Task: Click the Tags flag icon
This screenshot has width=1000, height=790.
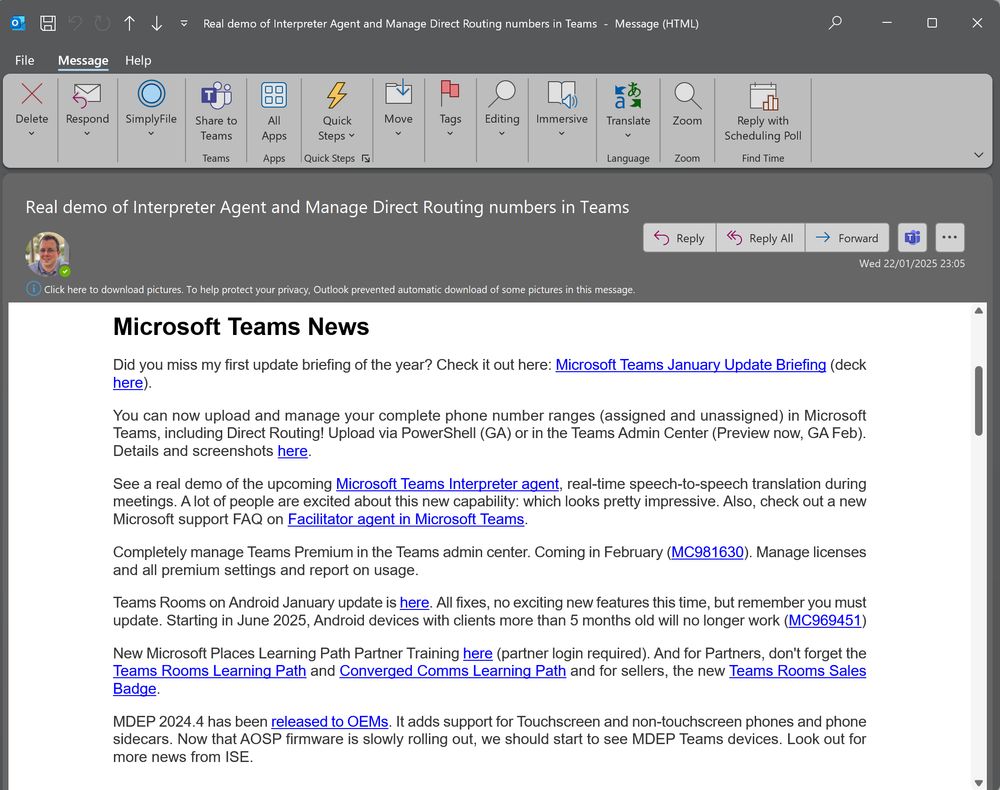Action: click(x=450, y=94)
